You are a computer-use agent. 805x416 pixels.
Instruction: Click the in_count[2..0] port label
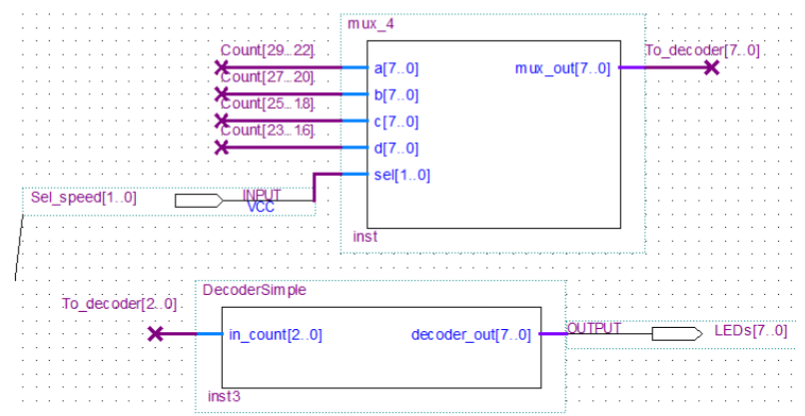point(275,335)
